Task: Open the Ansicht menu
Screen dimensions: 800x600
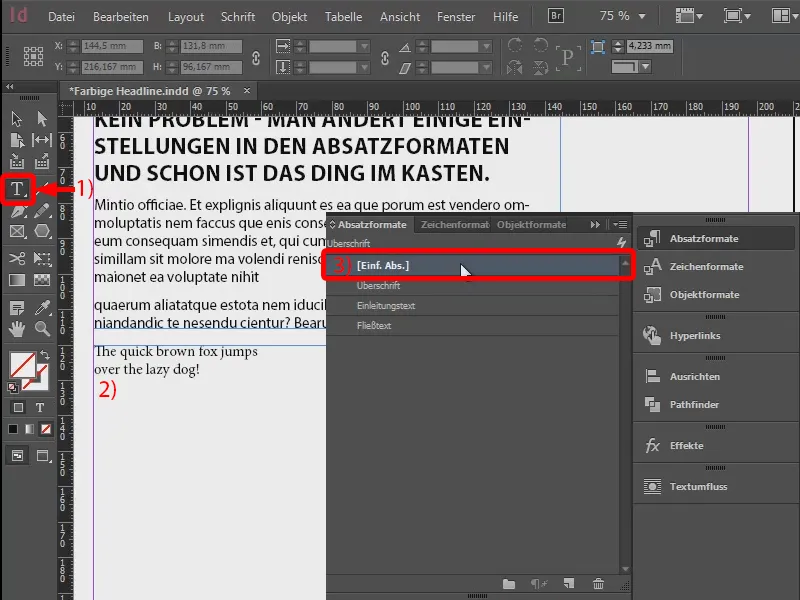Action: click(399, 17)
